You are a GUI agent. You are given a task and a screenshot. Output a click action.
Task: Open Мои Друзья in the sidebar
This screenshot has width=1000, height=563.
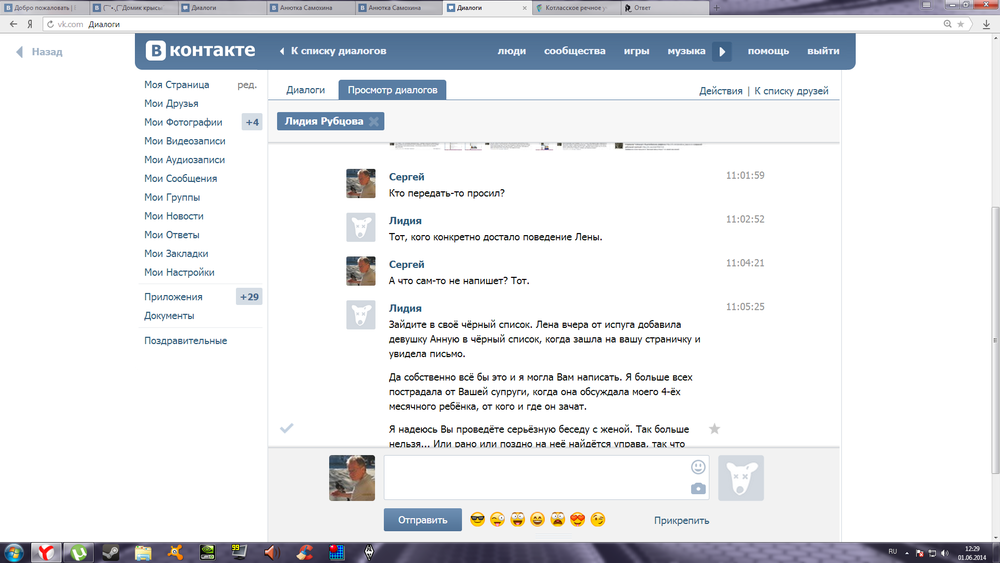click(x=171, y=103)
